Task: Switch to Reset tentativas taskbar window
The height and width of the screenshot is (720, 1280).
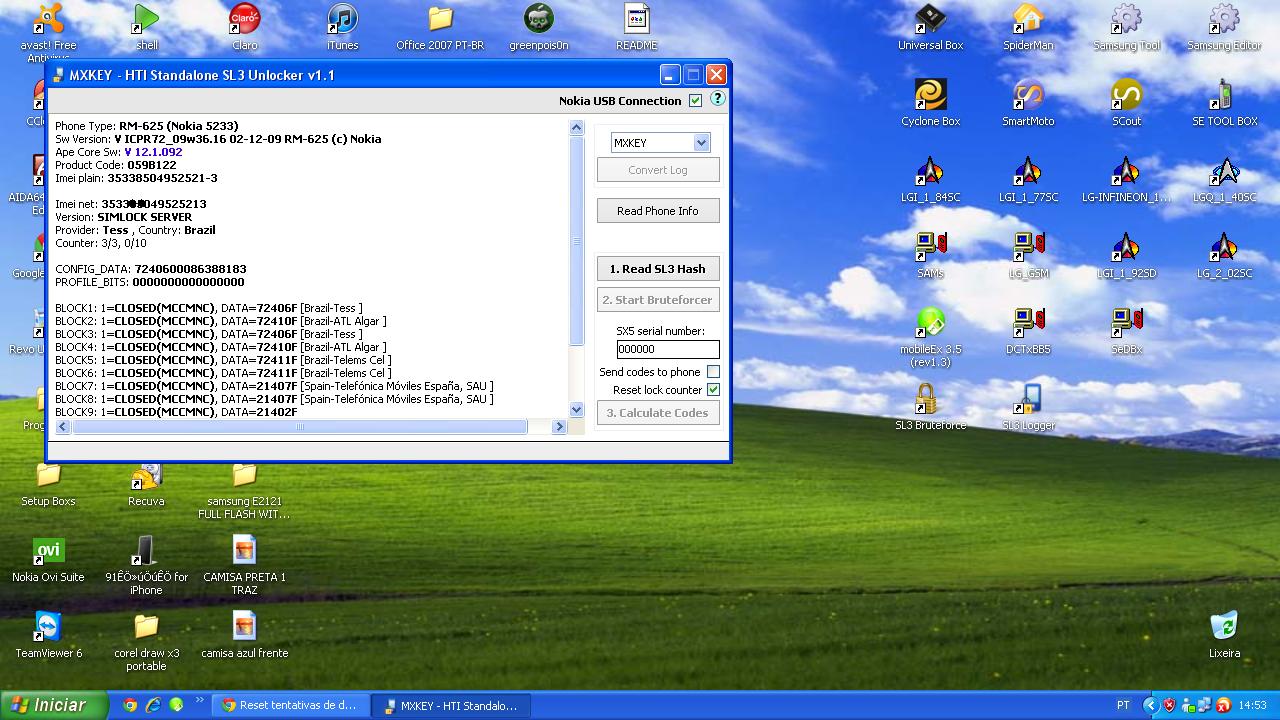Action: (x=289, y=705)
